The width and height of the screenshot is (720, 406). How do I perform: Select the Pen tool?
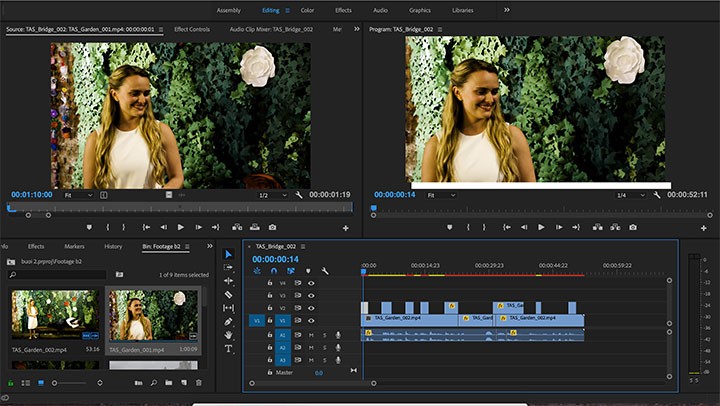tap(228, 321)
